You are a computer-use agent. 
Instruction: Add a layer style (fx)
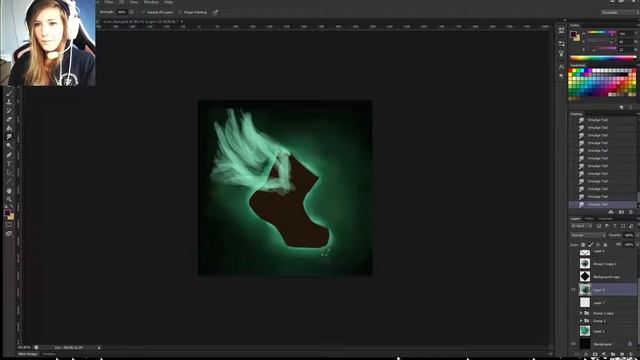point(586,354)
